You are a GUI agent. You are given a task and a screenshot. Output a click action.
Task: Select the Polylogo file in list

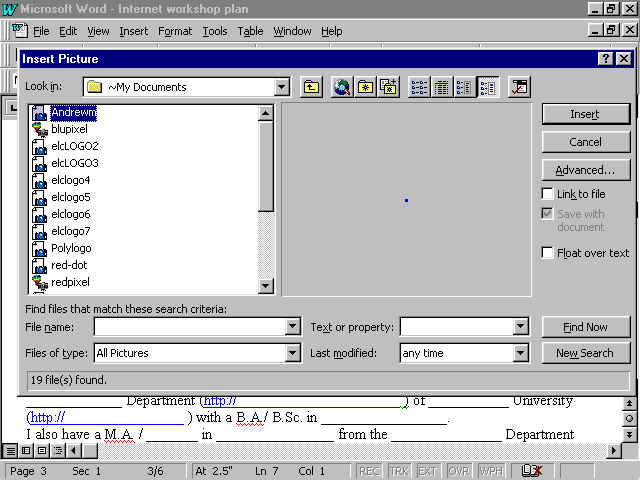point(70,248)
